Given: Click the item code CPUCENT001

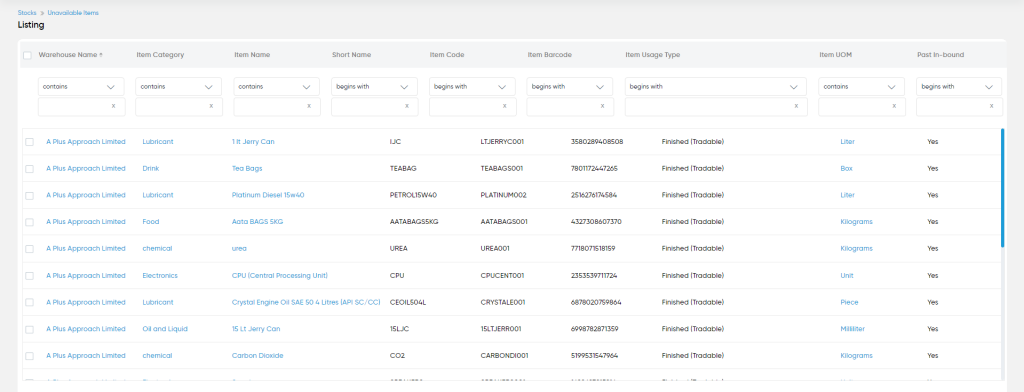Looking at the screenshot, I should coord(502,276).
